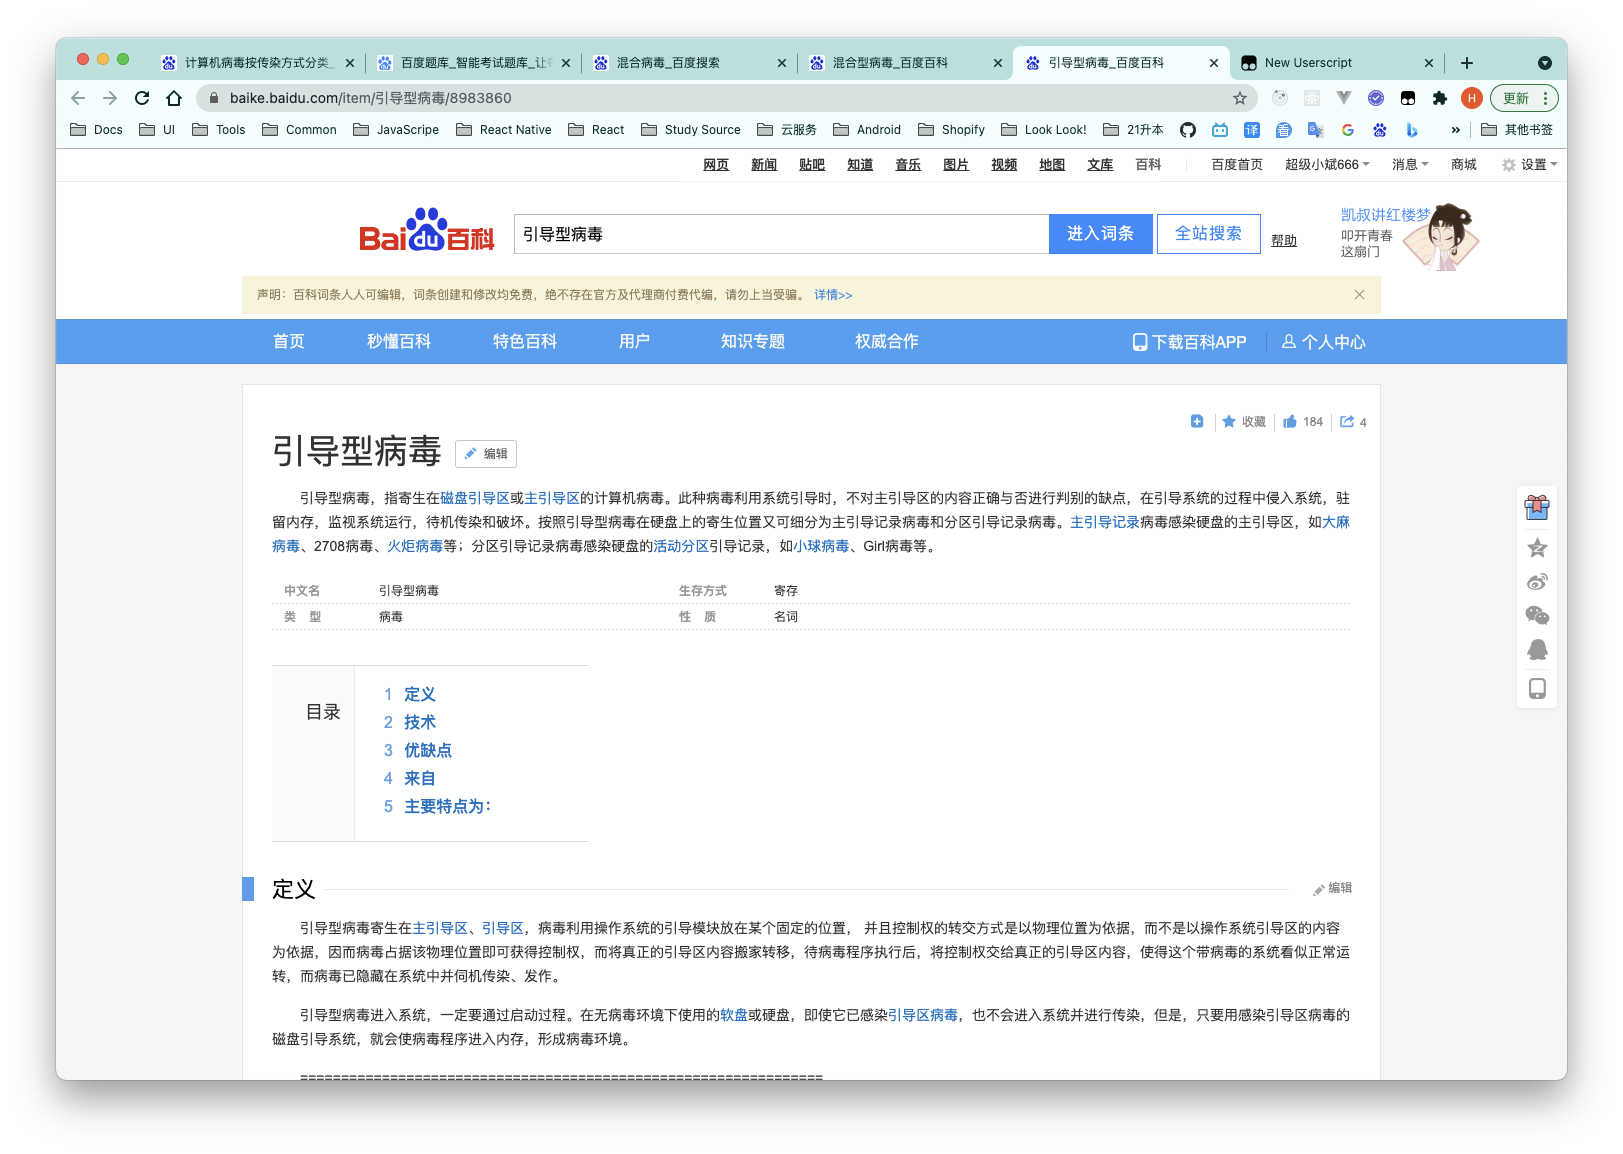Open the 文库 top link

pyautogui.click(x=1100, y=165)
